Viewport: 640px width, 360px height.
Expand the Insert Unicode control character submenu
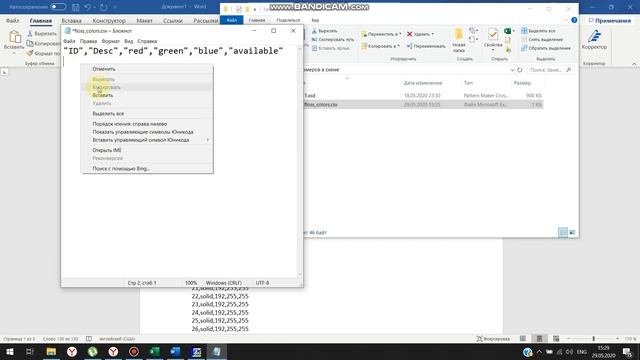(147, 140)
